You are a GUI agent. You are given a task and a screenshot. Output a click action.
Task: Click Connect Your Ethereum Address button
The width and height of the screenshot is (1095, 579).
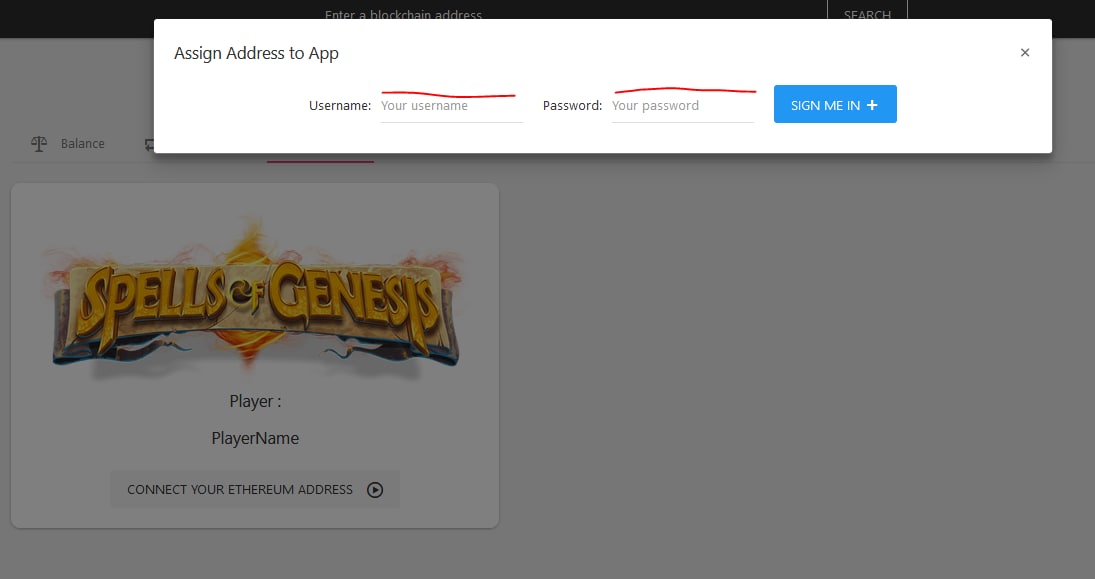click(255, 490)
